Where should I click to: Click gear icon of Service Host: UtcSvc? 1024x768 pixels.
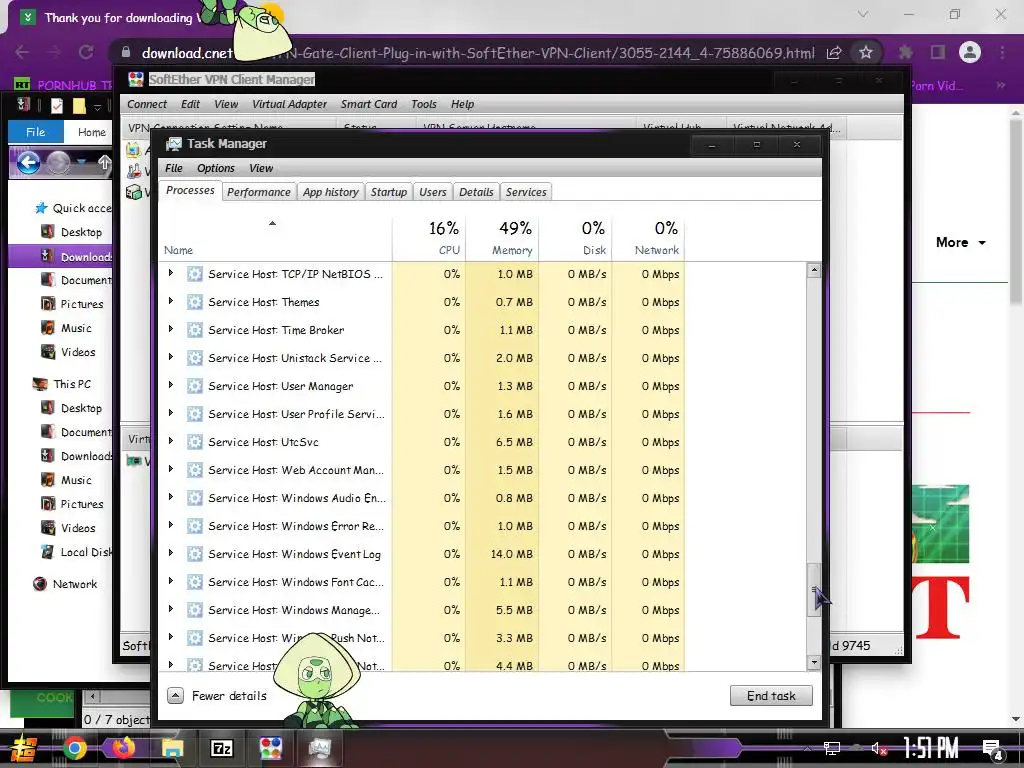pyautogui.click(x=195, y=442)
